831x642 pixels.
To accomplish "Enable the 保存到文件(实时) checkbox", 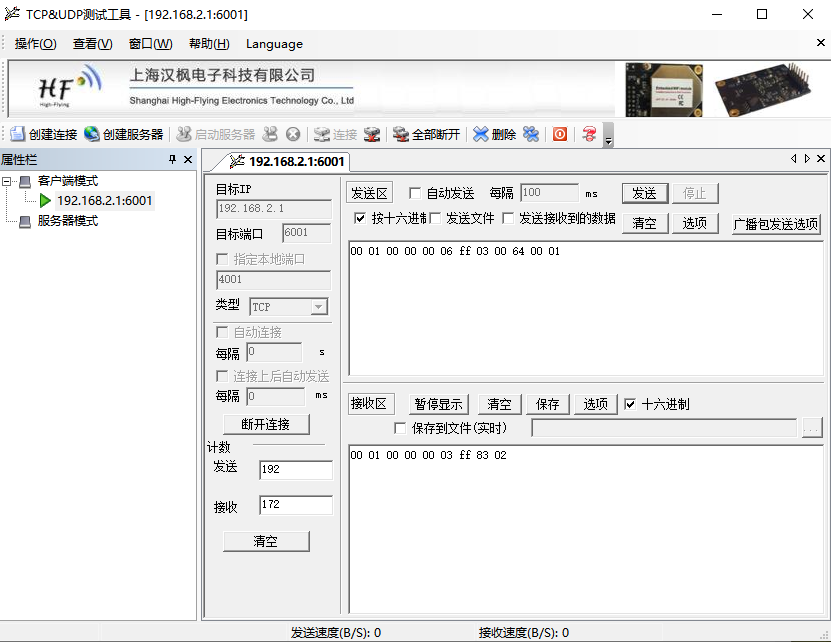I will pos(400,427).
